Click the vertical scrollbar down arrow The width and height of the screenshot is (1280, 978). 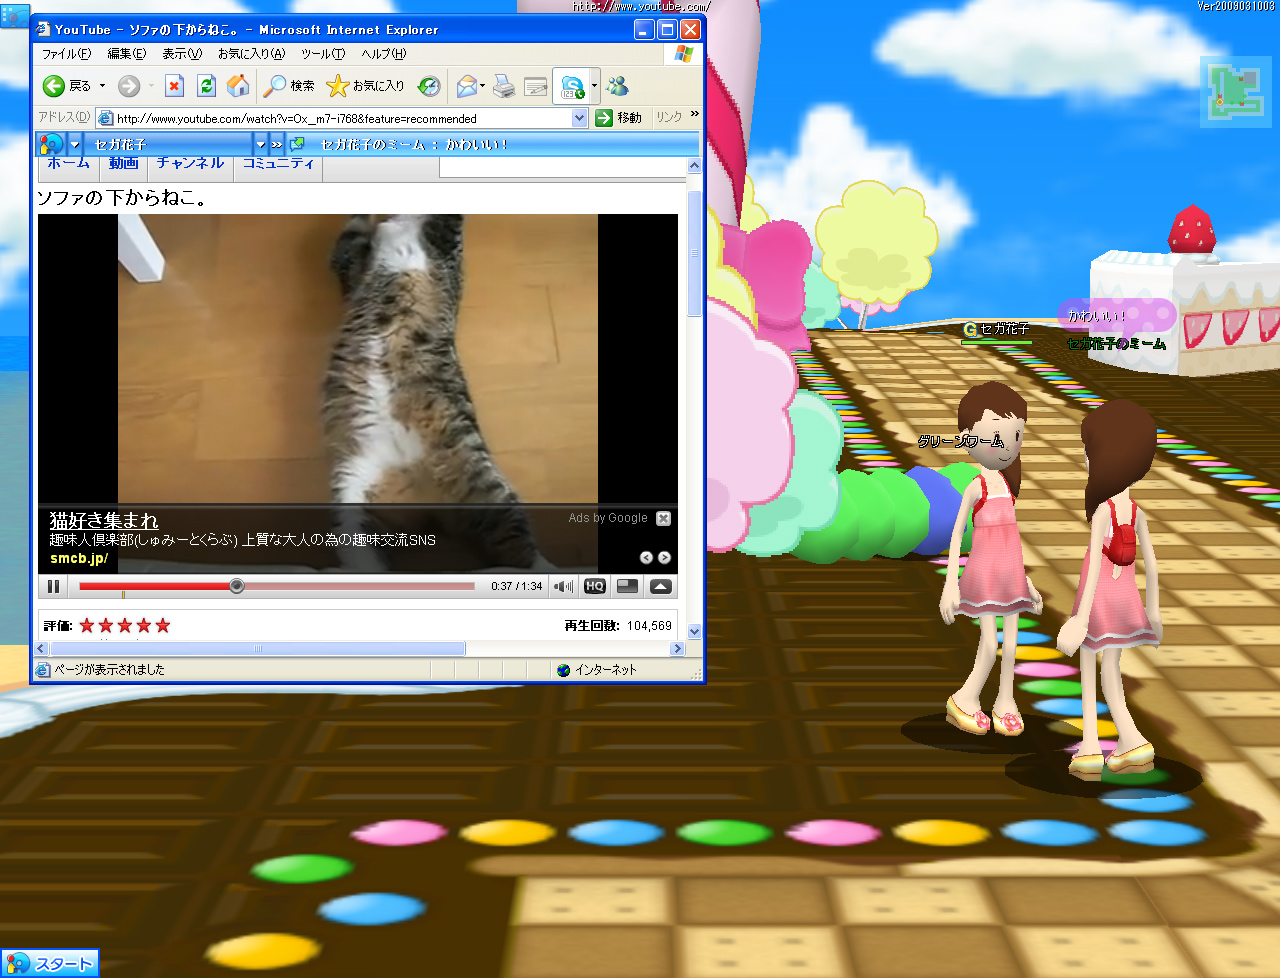pyautogui.click(x=695, y=631)
